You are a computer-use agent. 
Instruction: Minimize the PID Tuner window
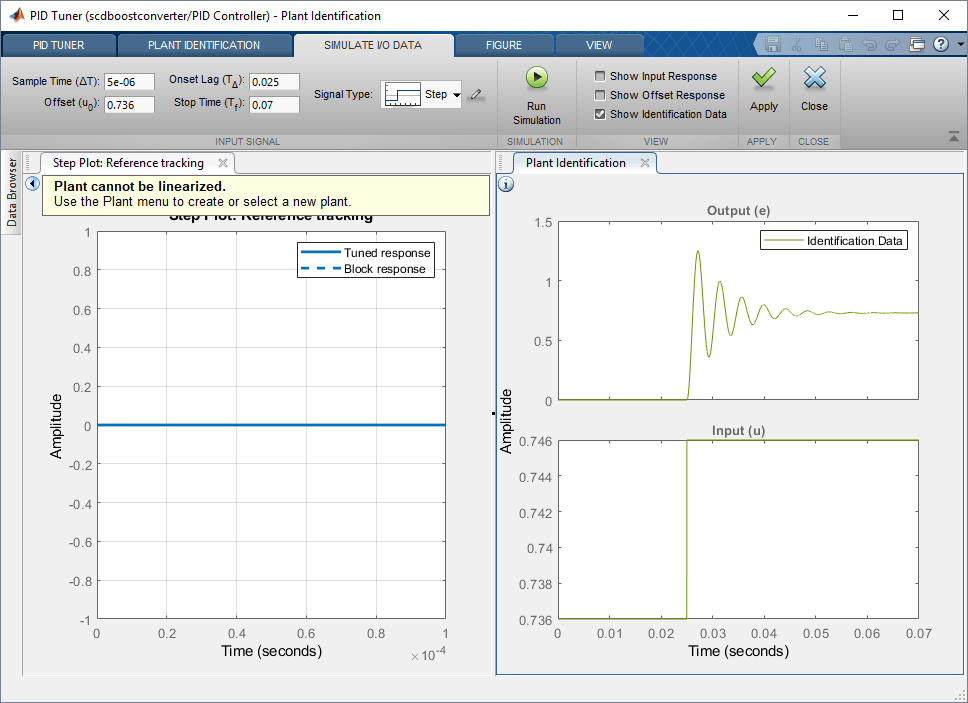click(853, 15)
